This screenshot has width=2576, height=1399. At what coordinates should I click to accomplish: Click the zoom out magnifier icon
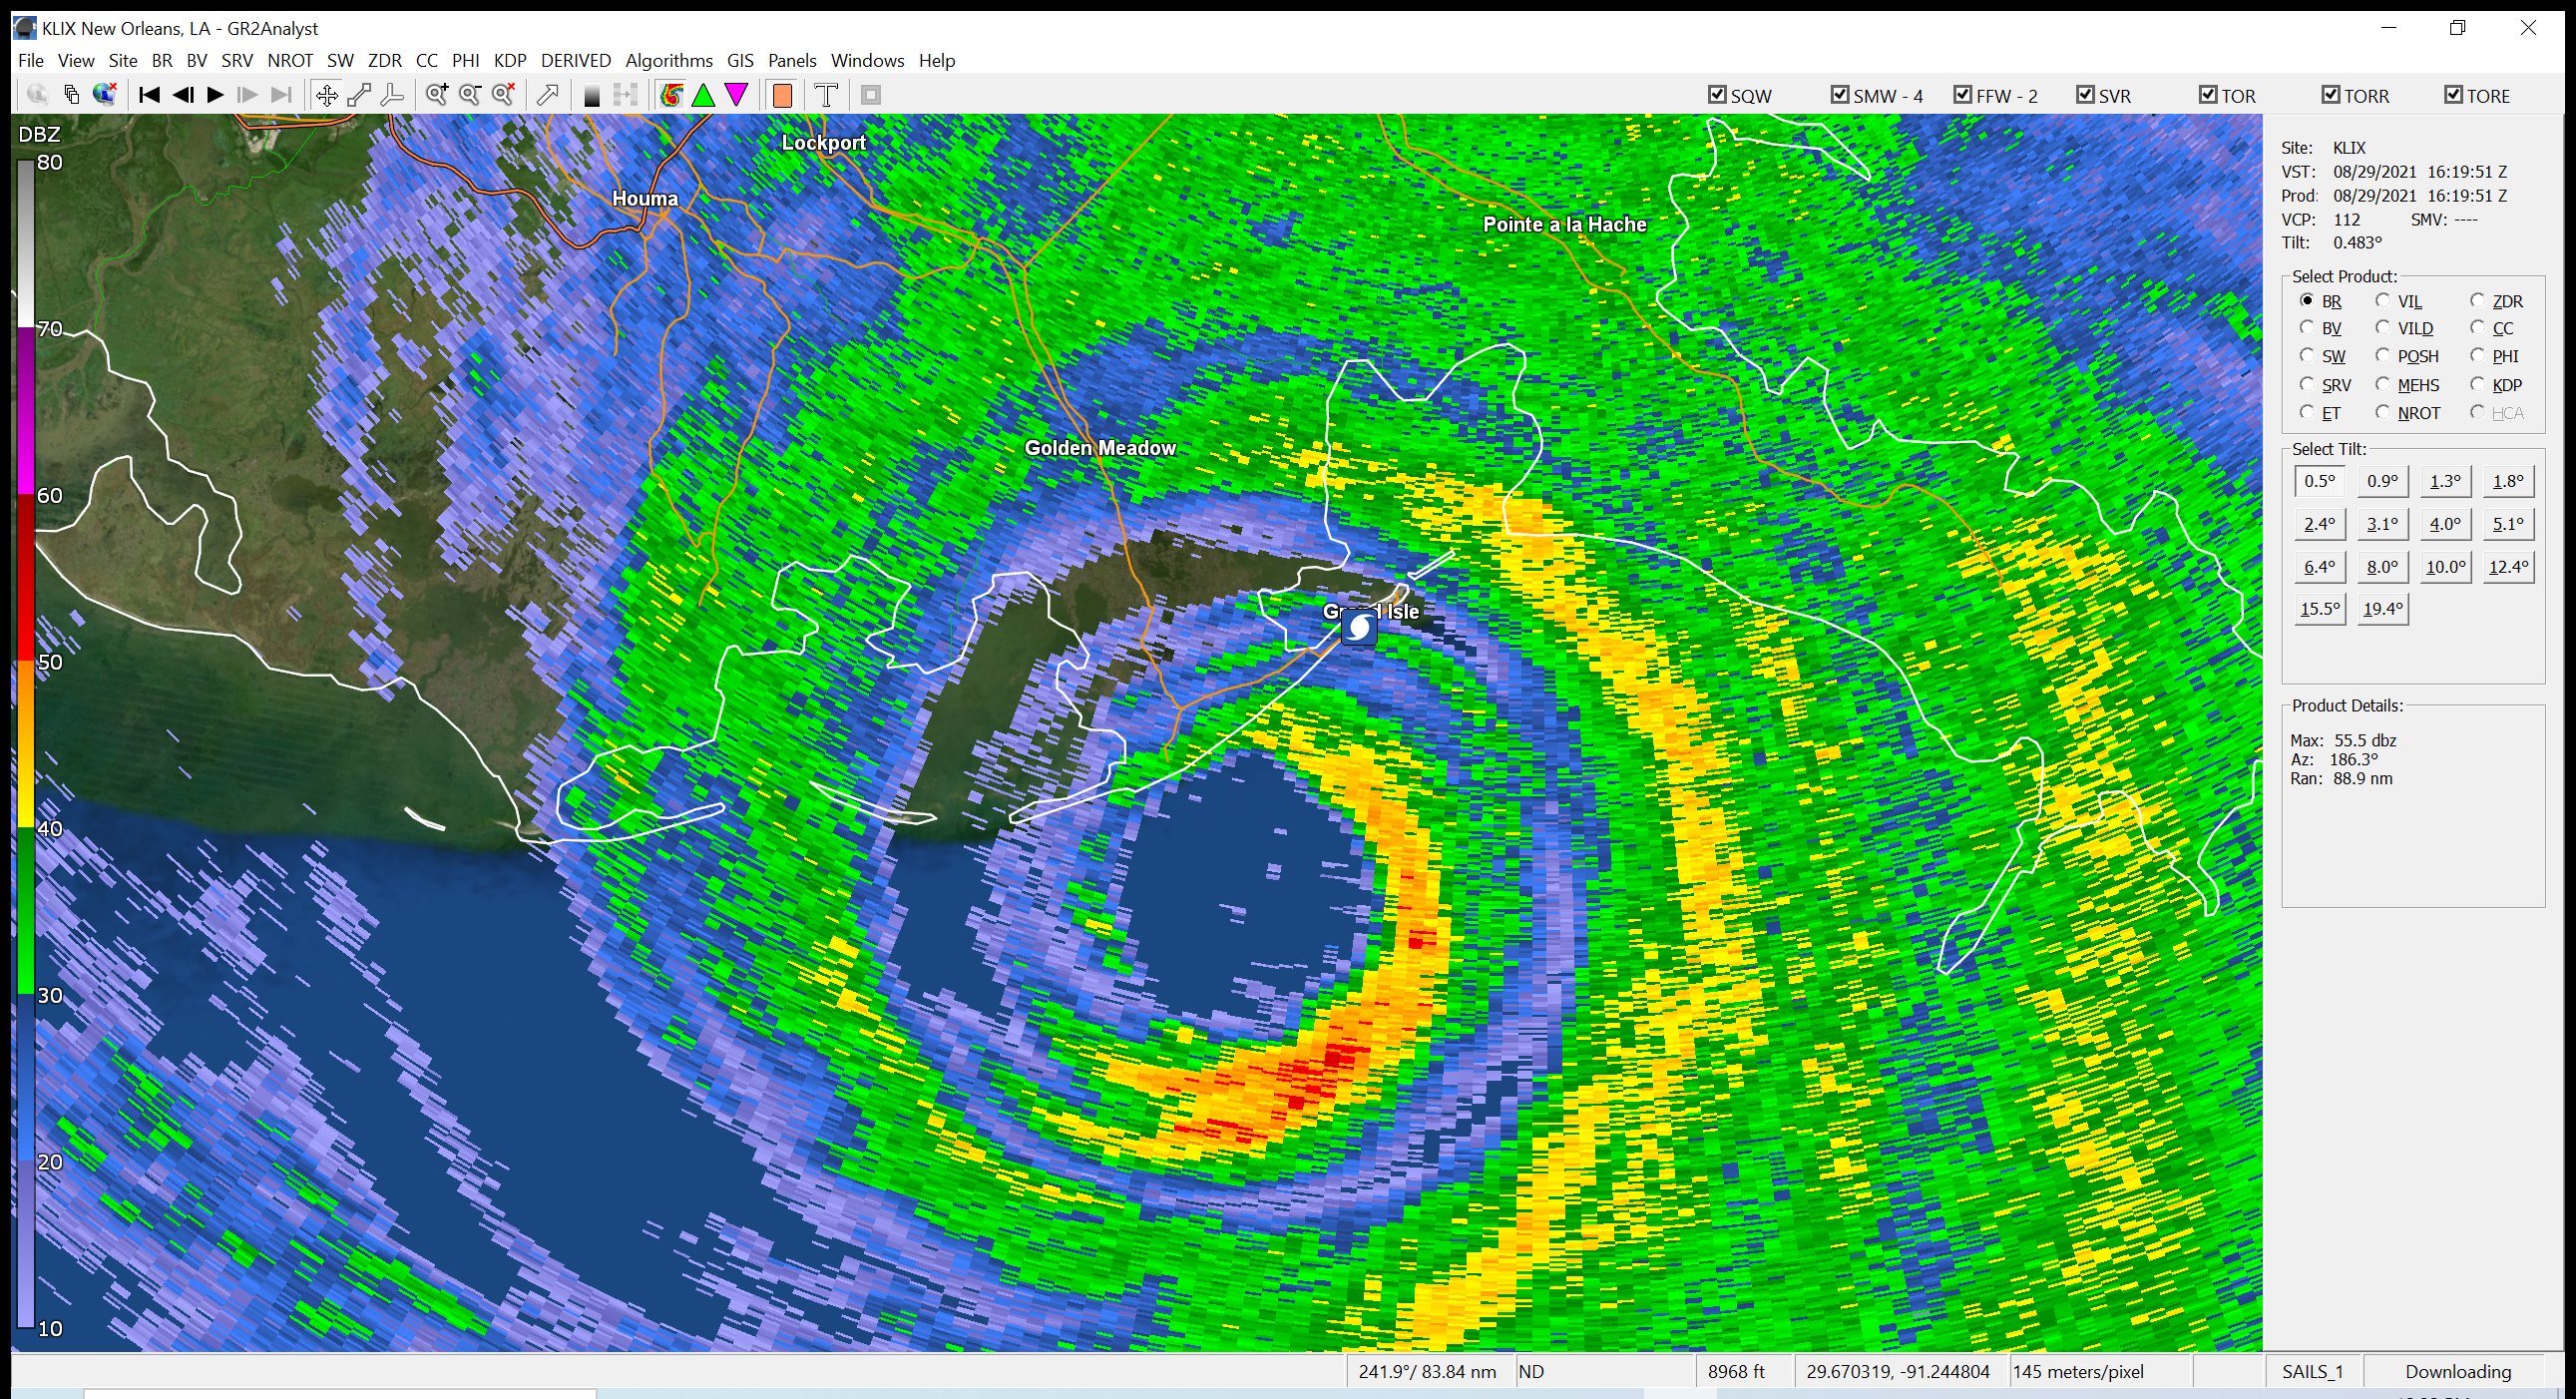coord(470,95)
